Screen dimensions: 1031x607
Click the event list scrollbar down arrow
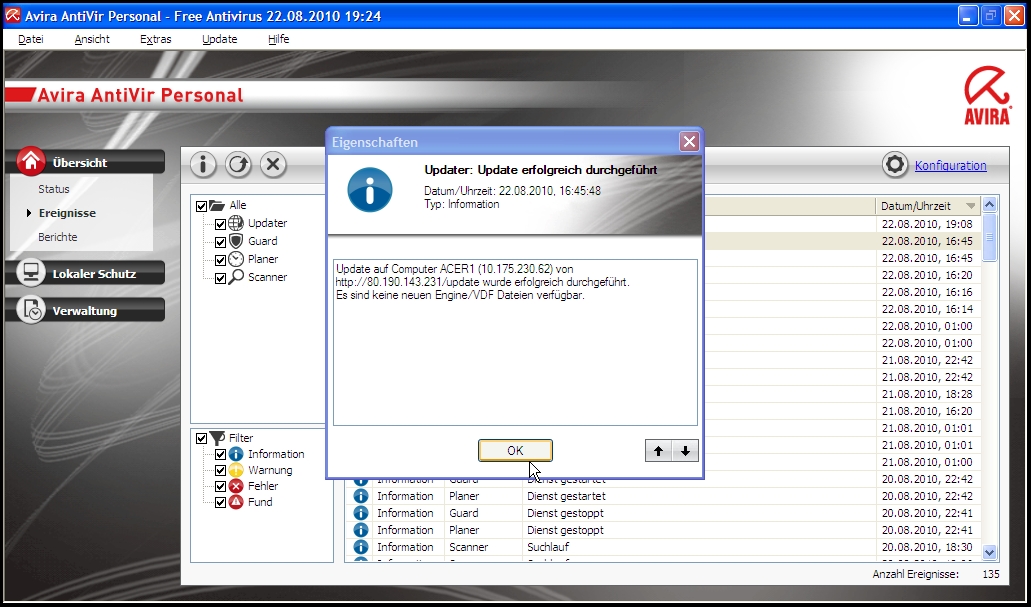click(x=990, y=552)
